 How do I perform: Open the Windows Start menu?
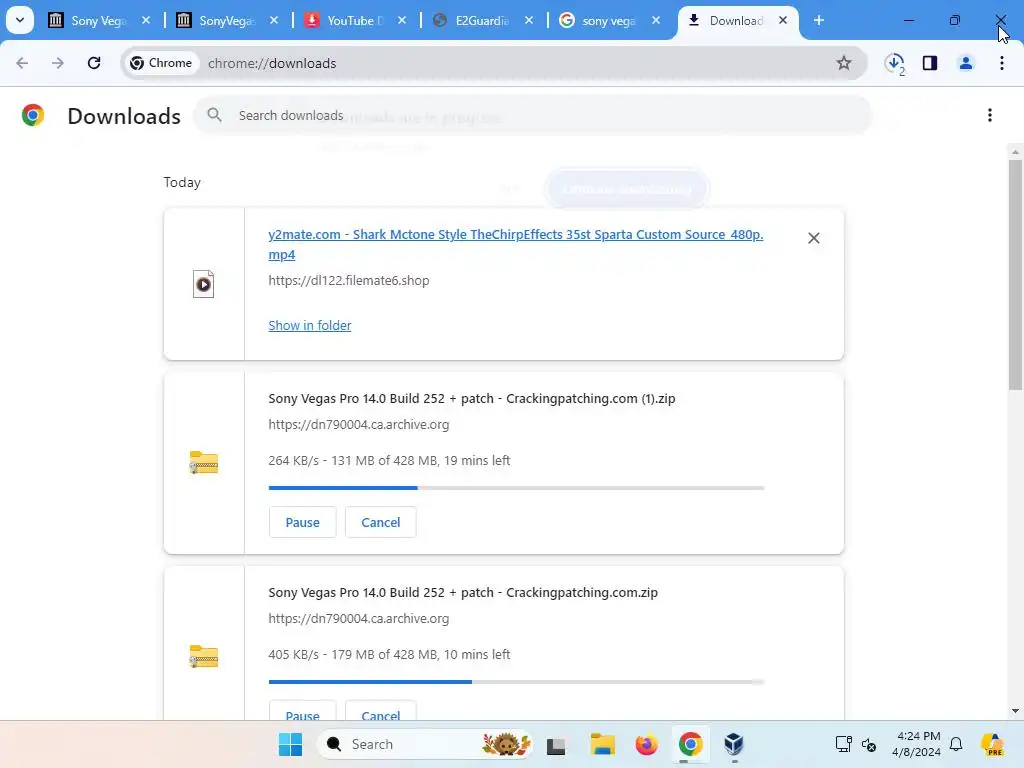290,744
